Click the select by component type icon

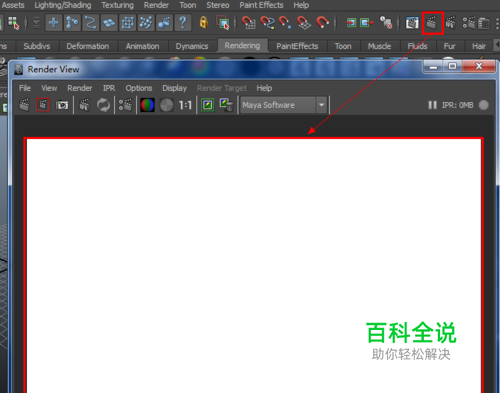tap(13, 23)
